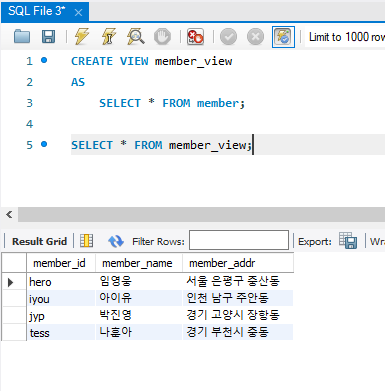Select cell '임영웅' in member_name

click(139, 282)
